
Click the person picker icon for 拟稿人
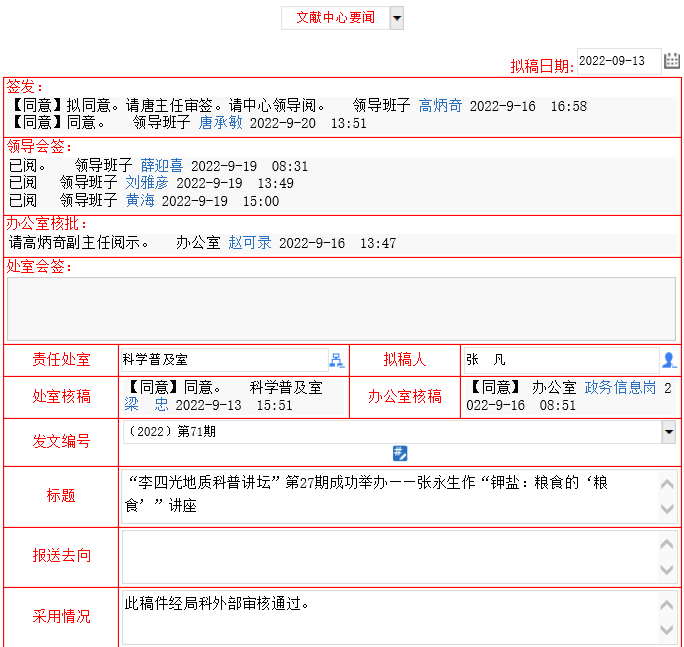[669, 360]
